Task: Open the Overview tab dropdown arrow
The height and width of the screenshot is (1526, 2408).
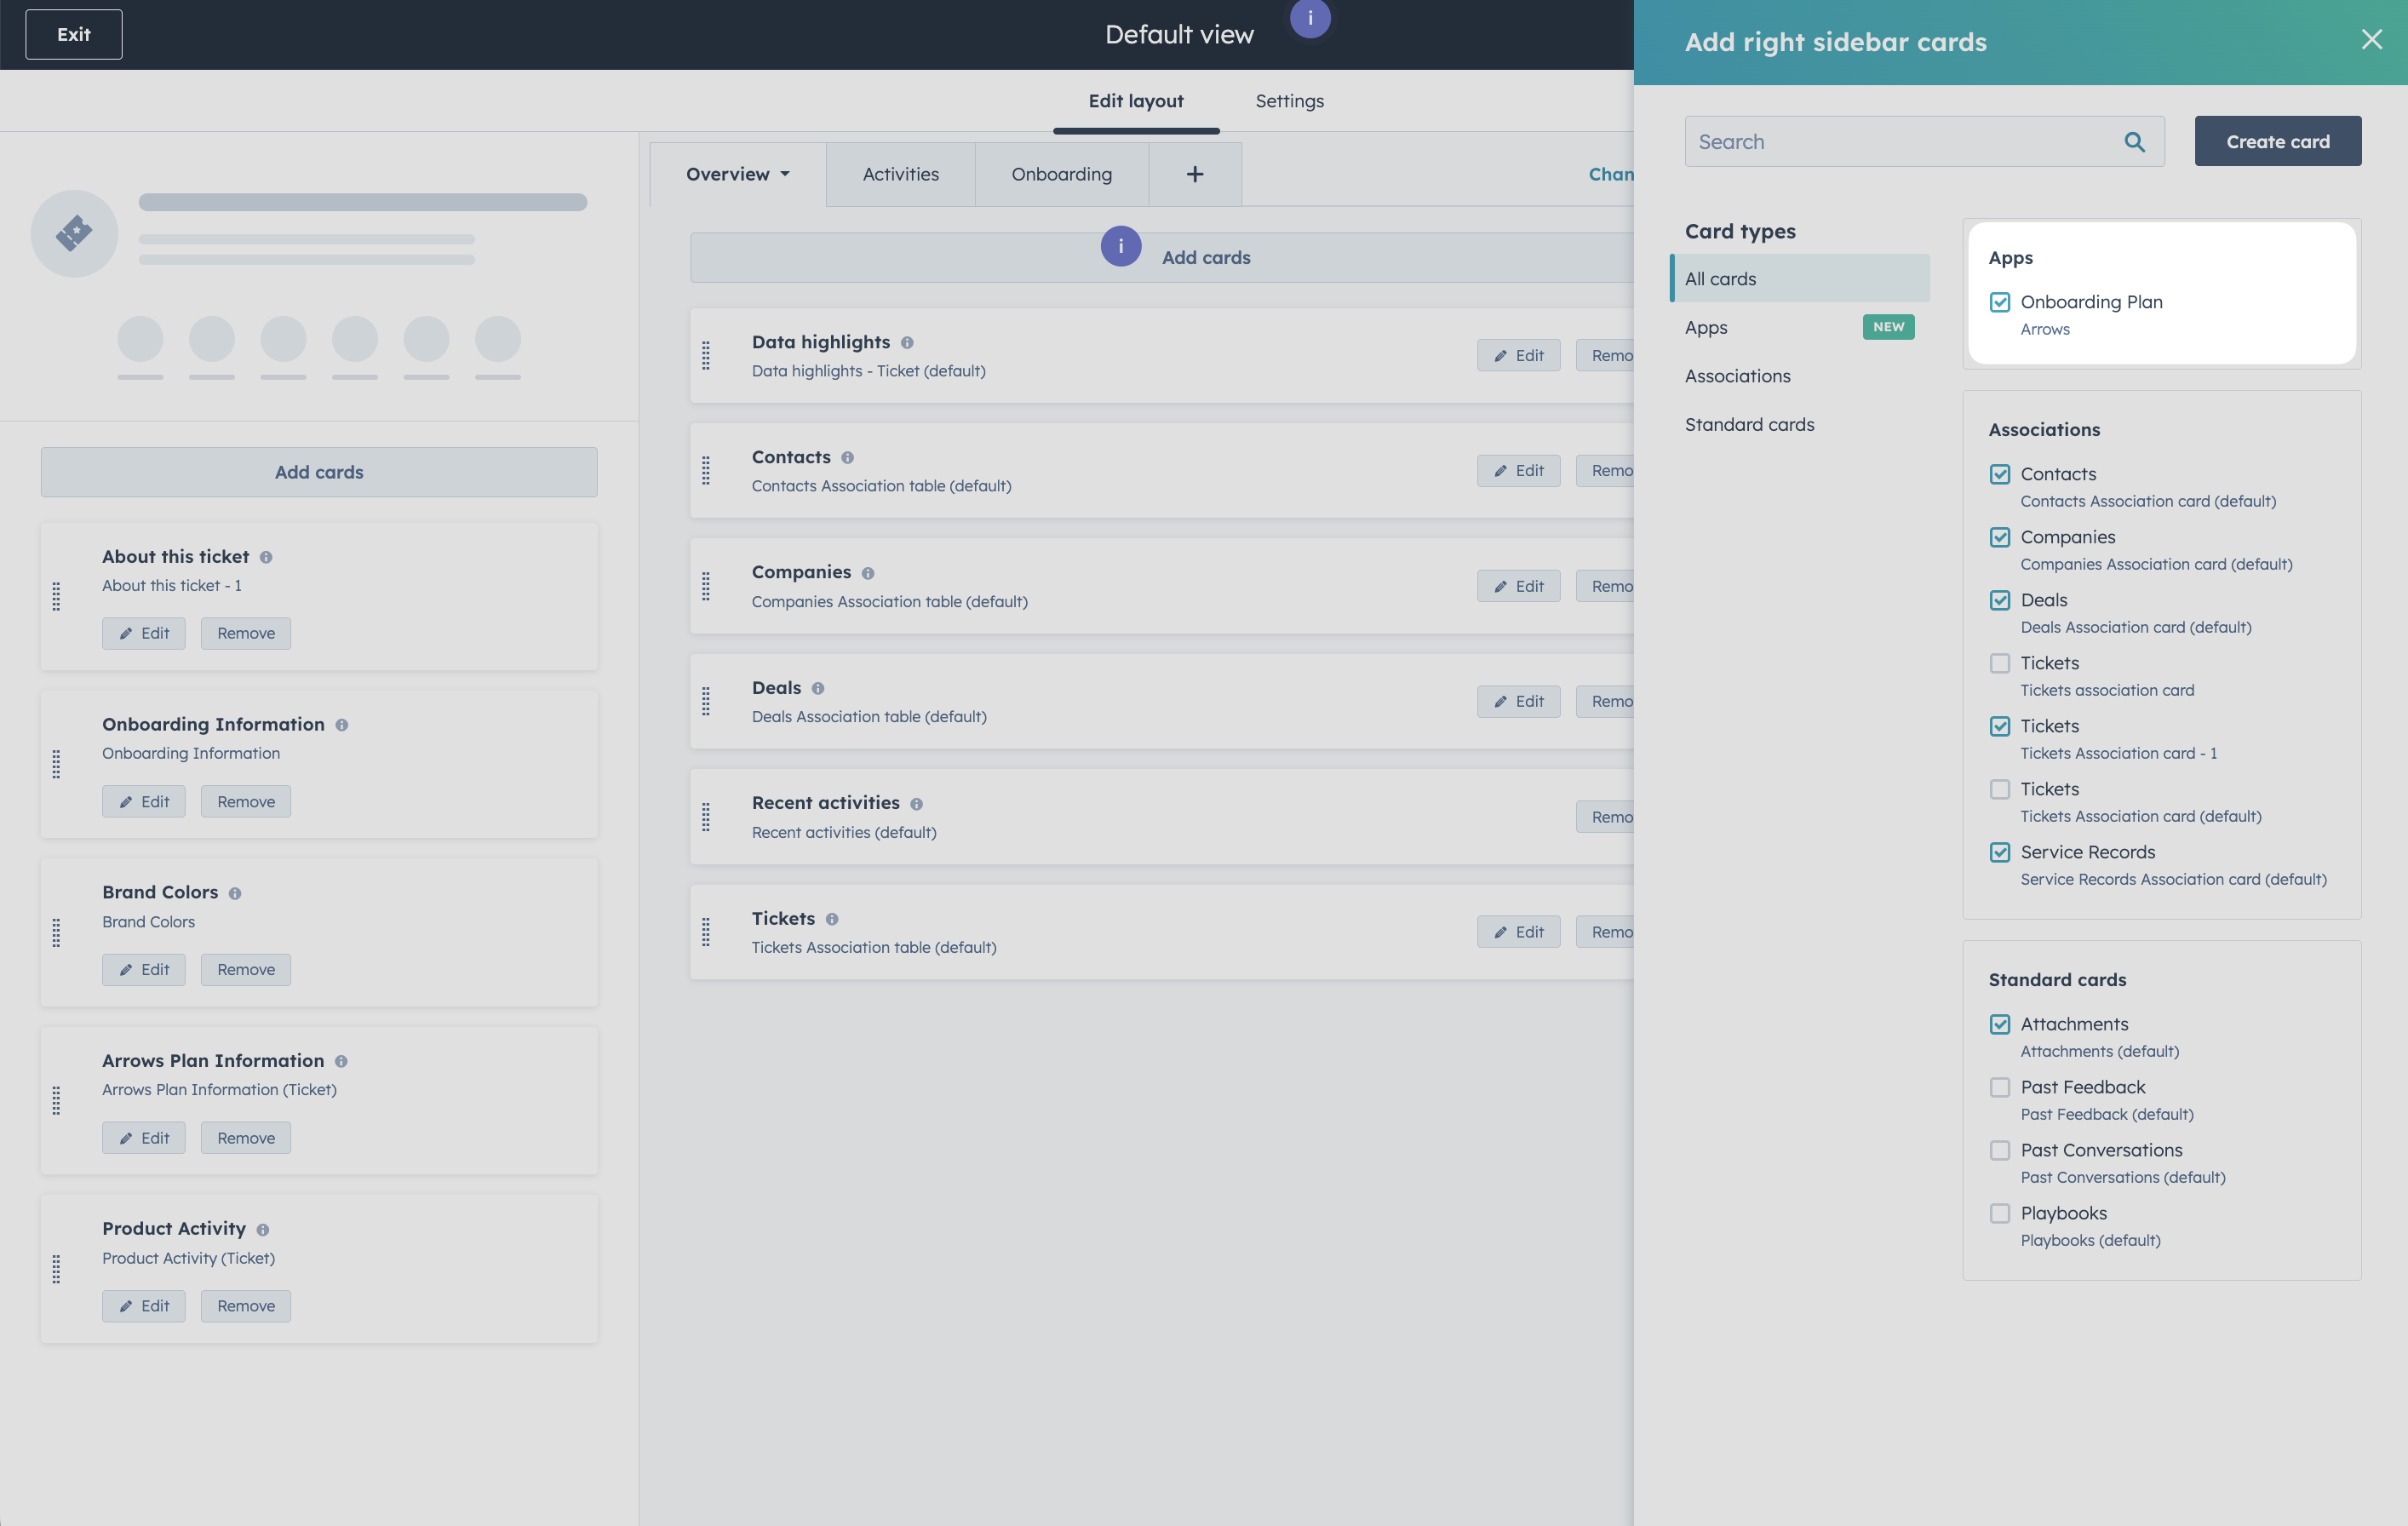Action: (785, 174)
